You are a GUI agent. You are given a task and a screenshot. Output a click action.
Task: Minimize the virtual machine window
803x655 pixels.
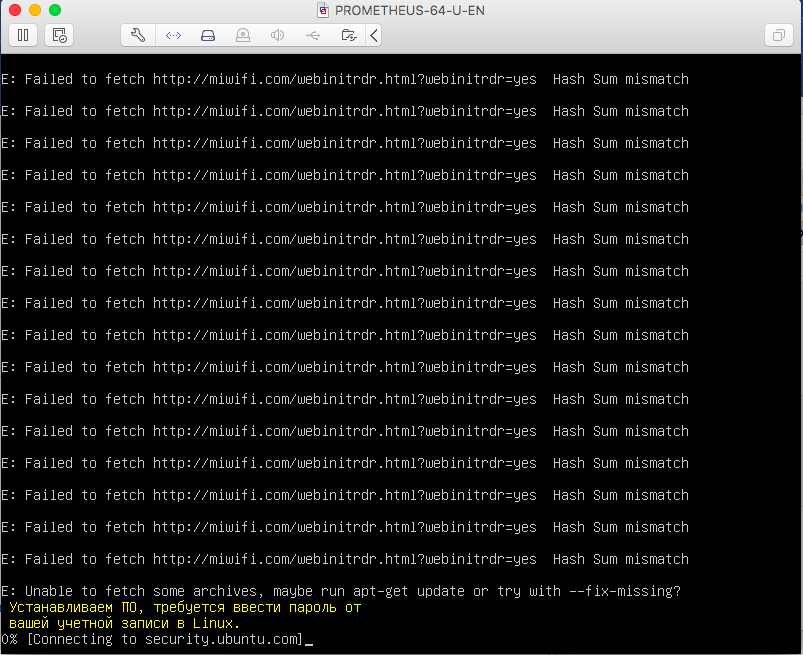pos(35,10)
